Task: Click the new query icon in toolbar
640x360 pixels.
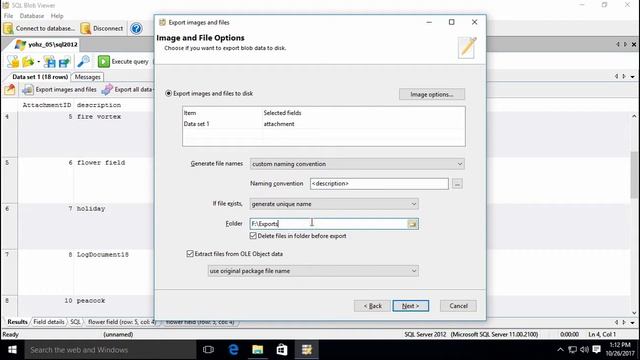Action: [x=13, y=62]
